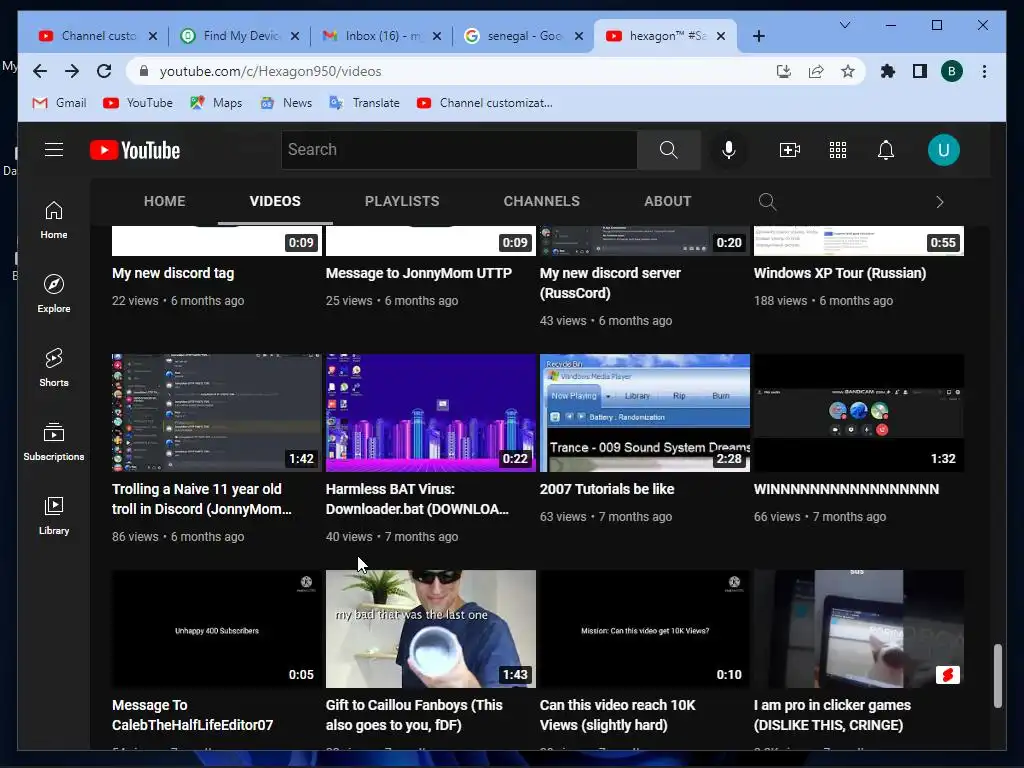The width and height of the screenshot is (1024, 768).
Task: Click the page vertical scrollbar thumb
Action: (x=997, y=676)
